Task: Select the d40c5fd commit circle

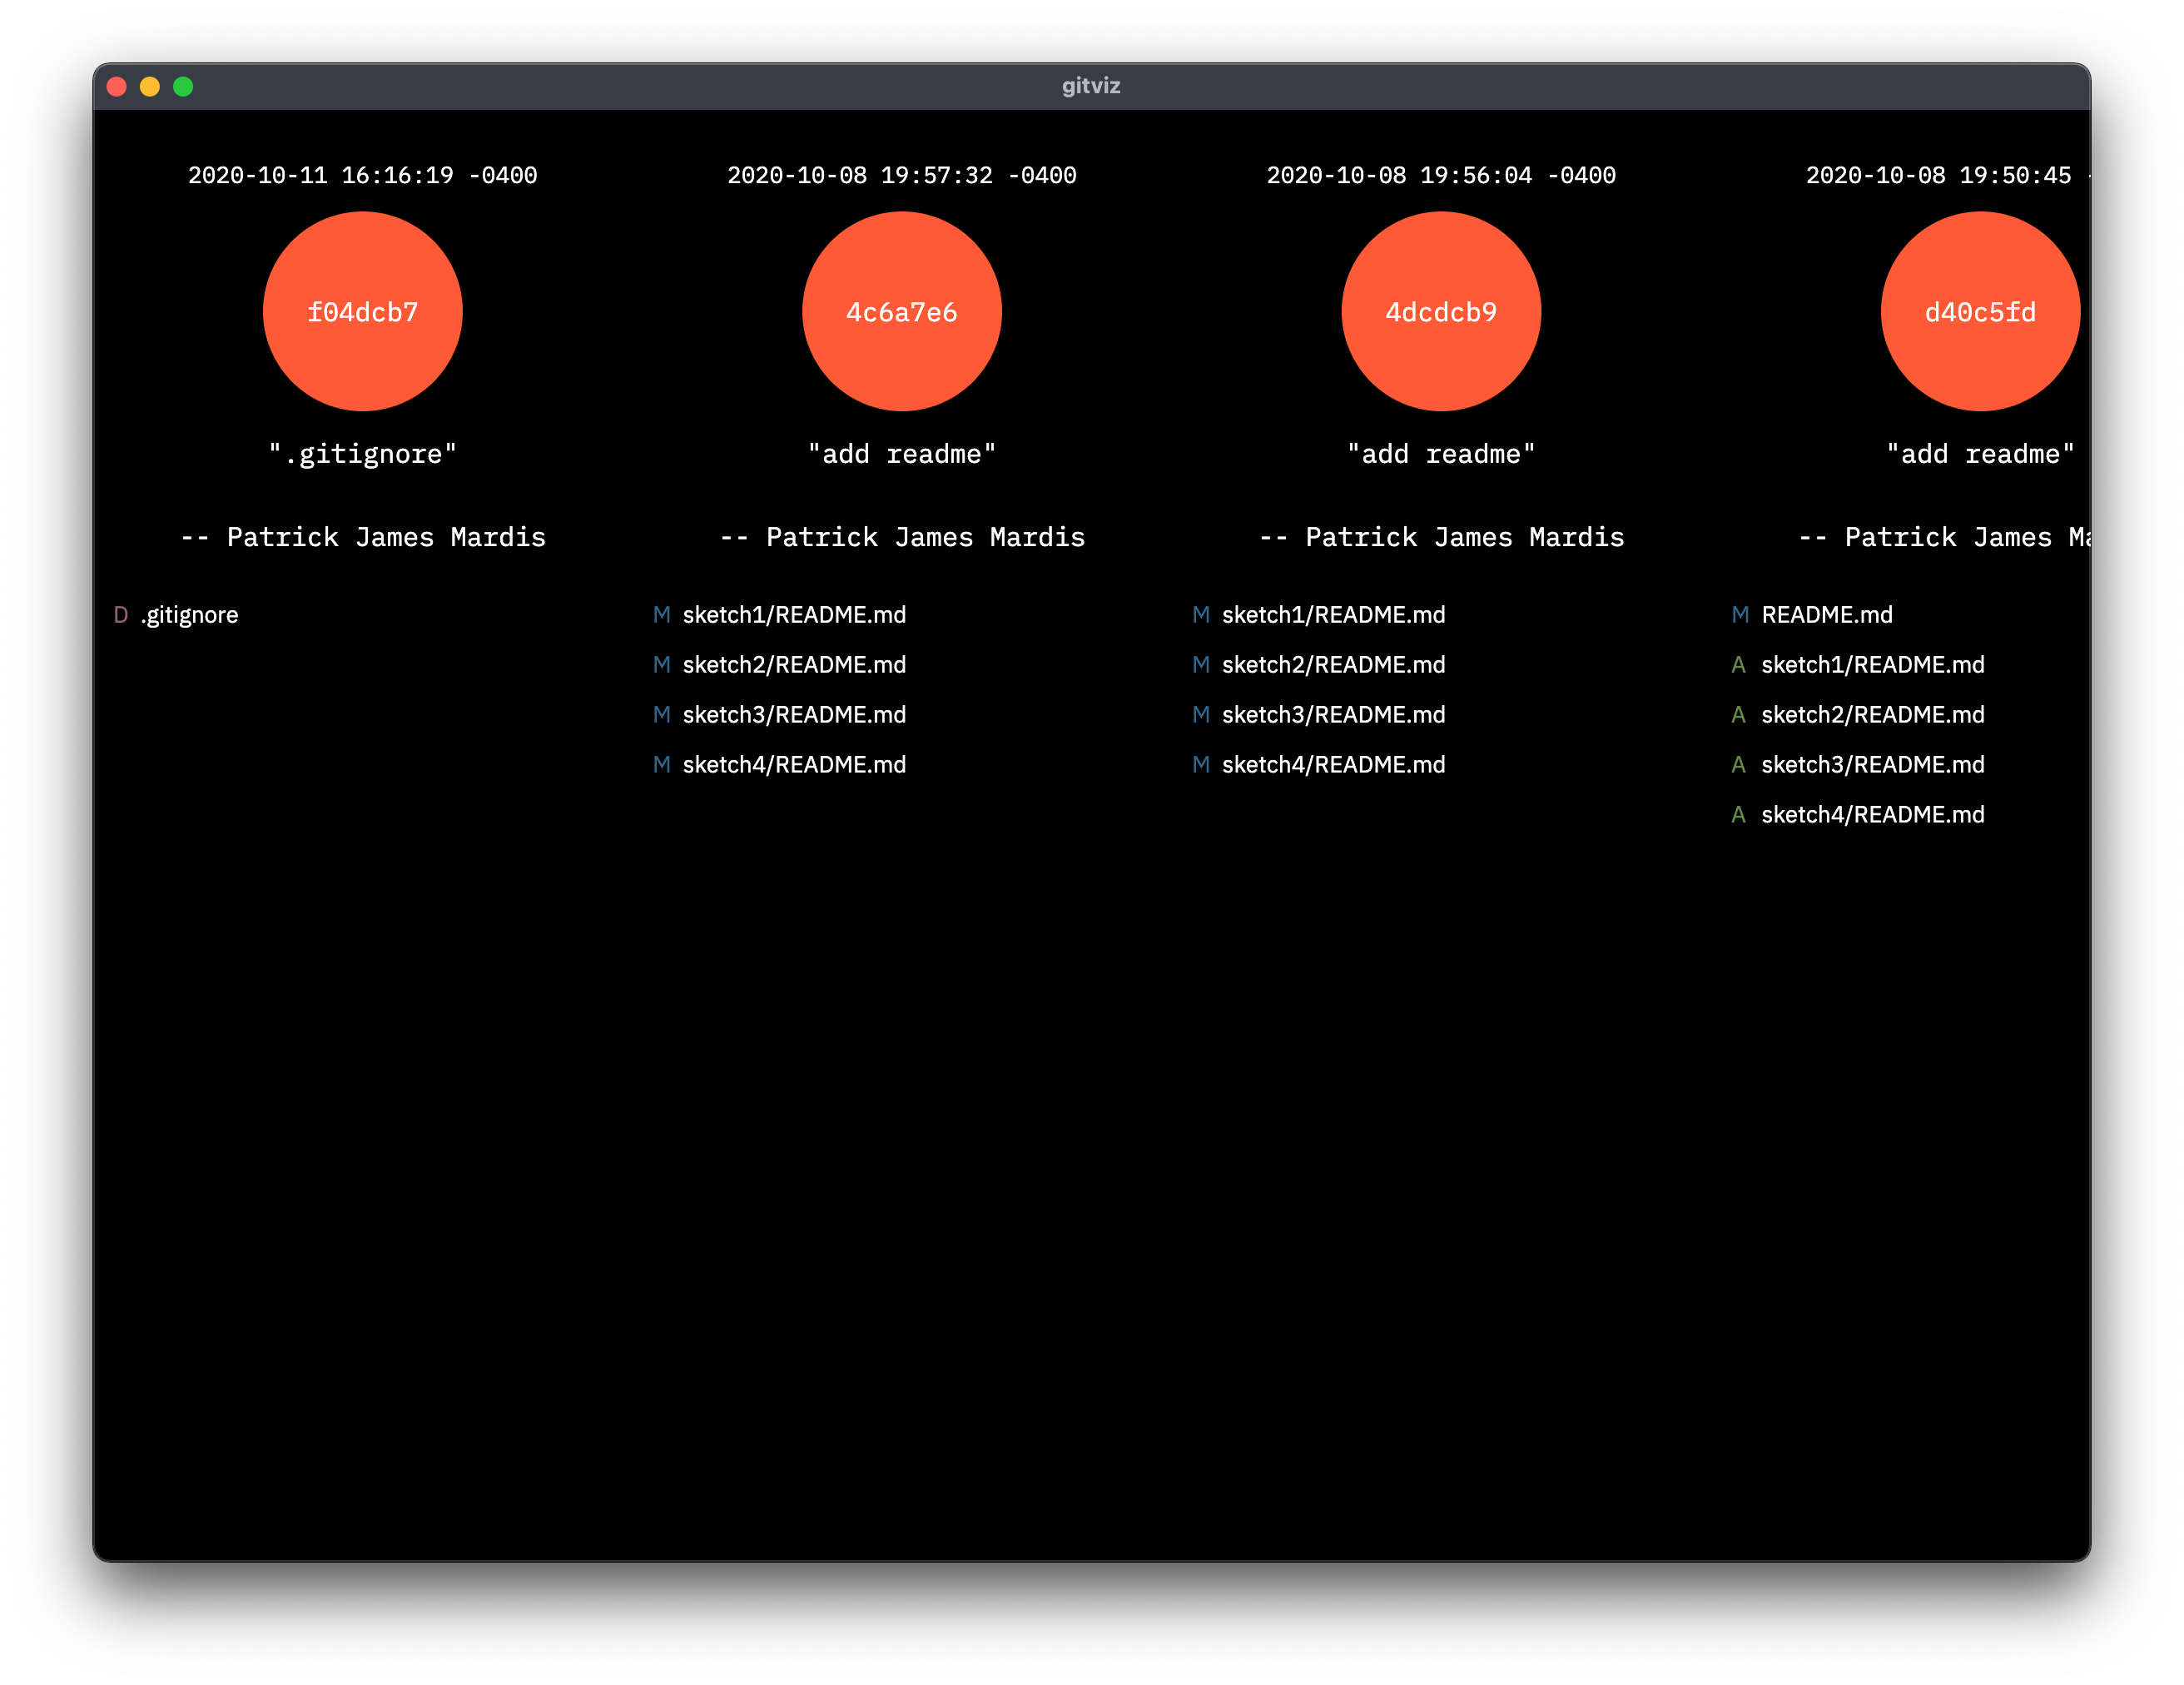Action: click(1980, 311)
